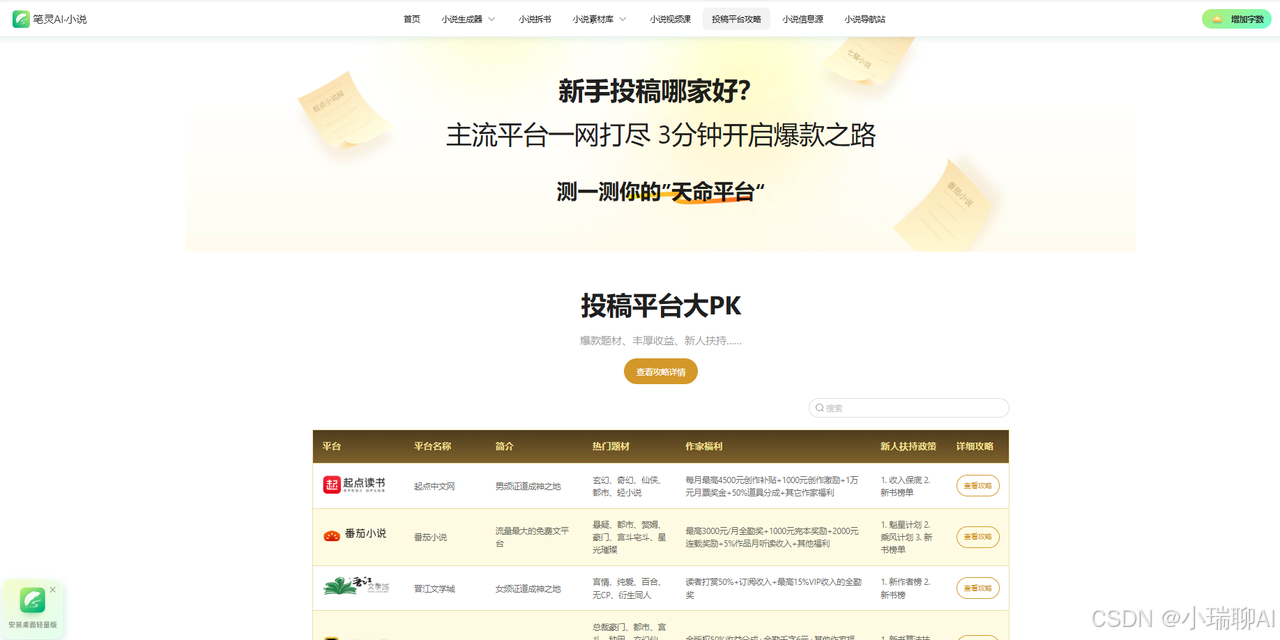Select 投稿平台攻略 nav item

(x=736, y=19)
